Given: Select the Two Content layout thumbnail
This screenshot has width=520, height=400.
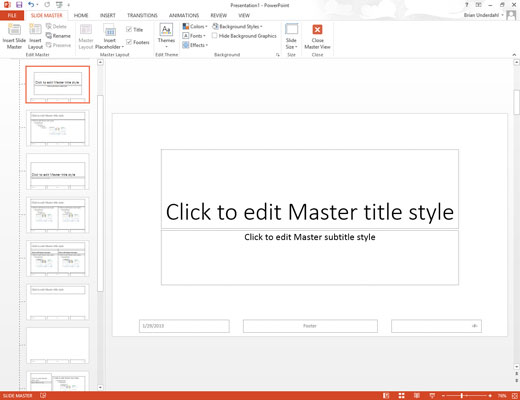Looking at the screenshot, I should 58,215.
